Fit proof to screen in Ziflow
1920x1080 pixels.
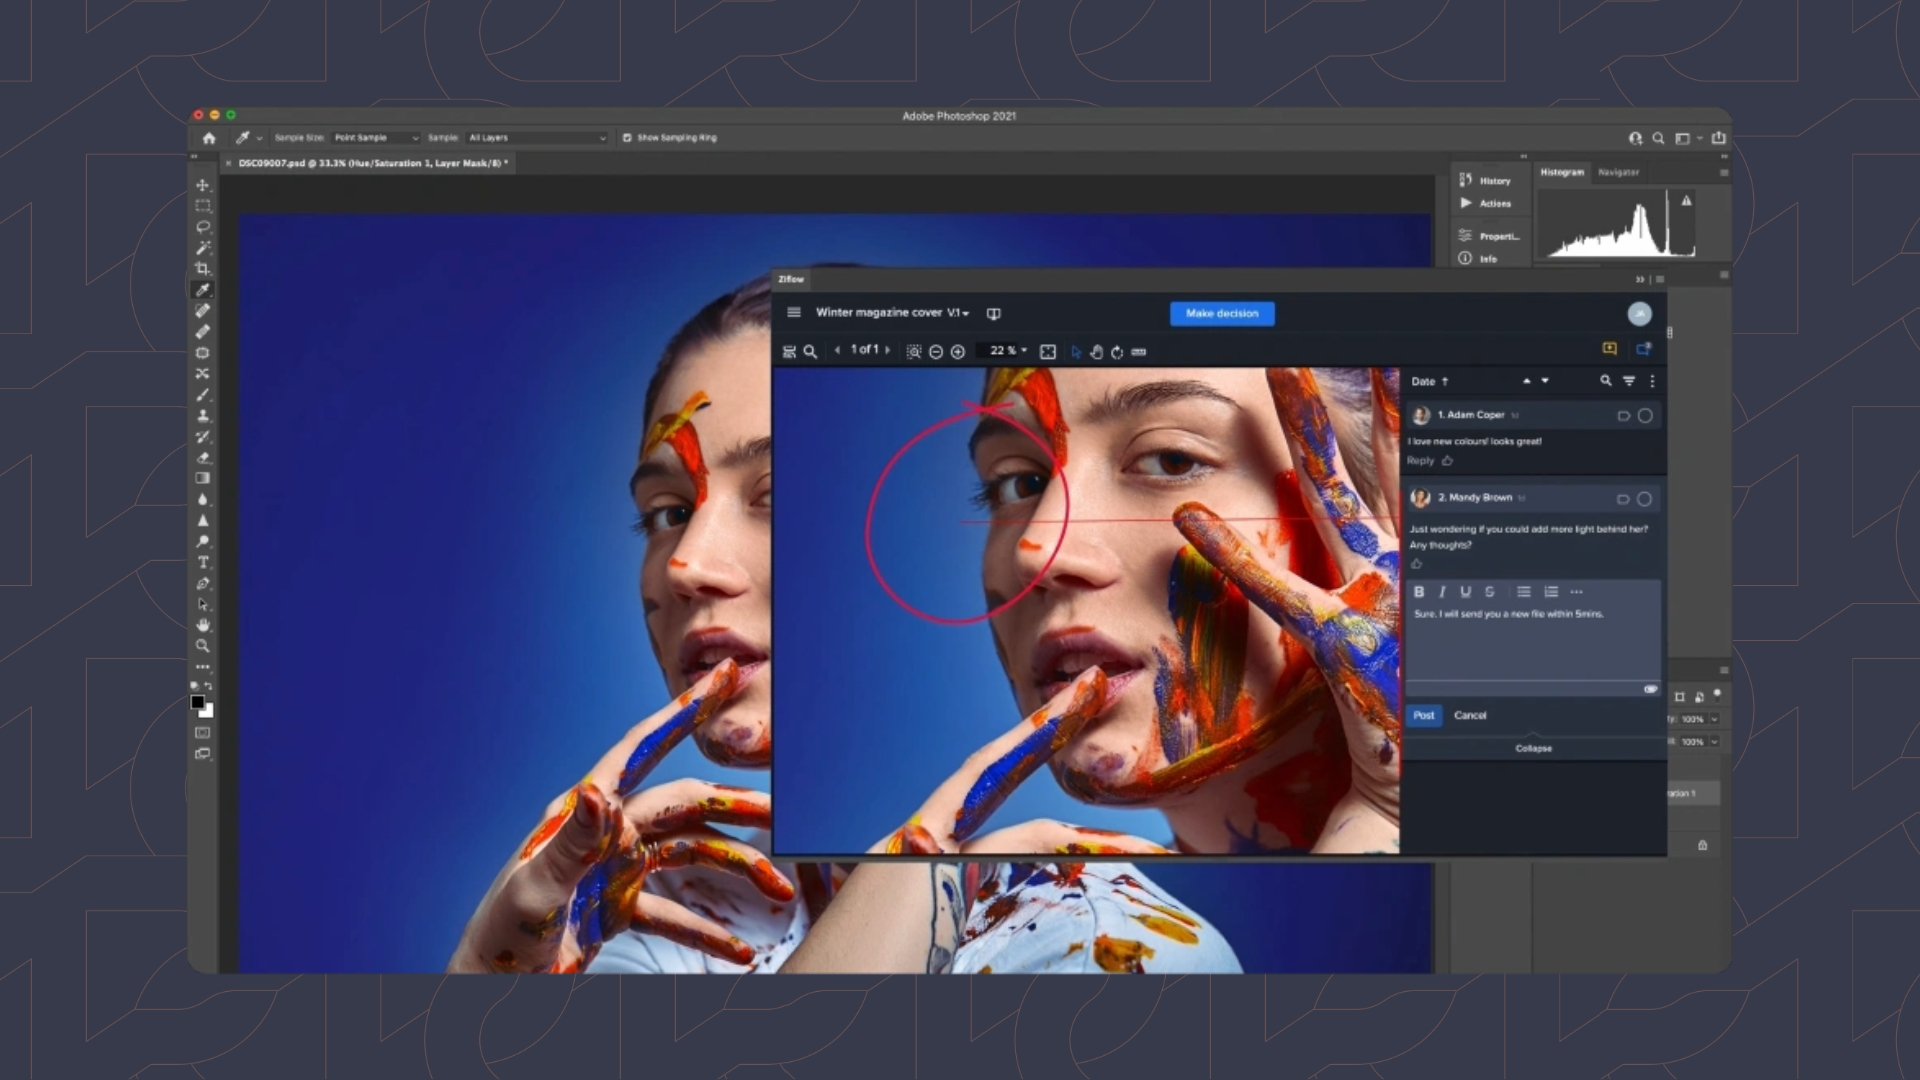point(1048,352)
